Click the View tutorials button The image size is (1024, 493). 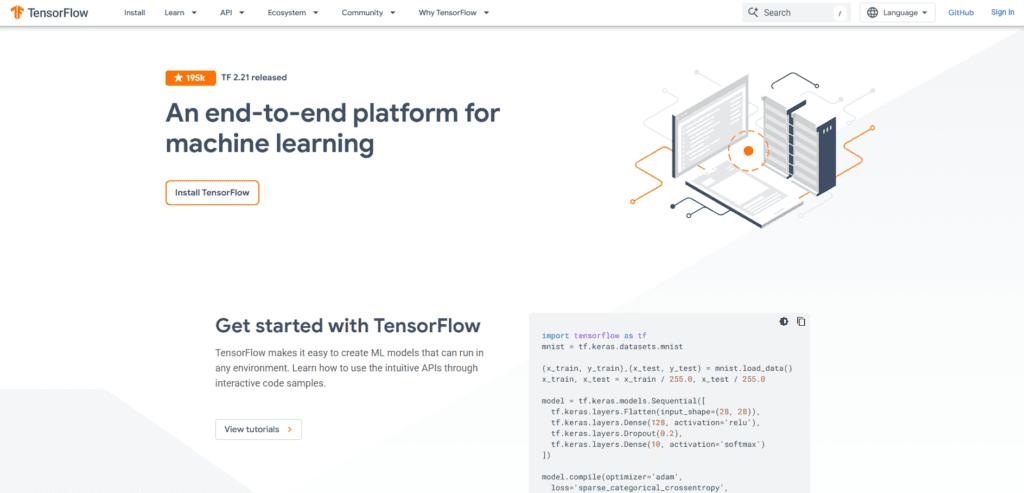pos(259,430)
